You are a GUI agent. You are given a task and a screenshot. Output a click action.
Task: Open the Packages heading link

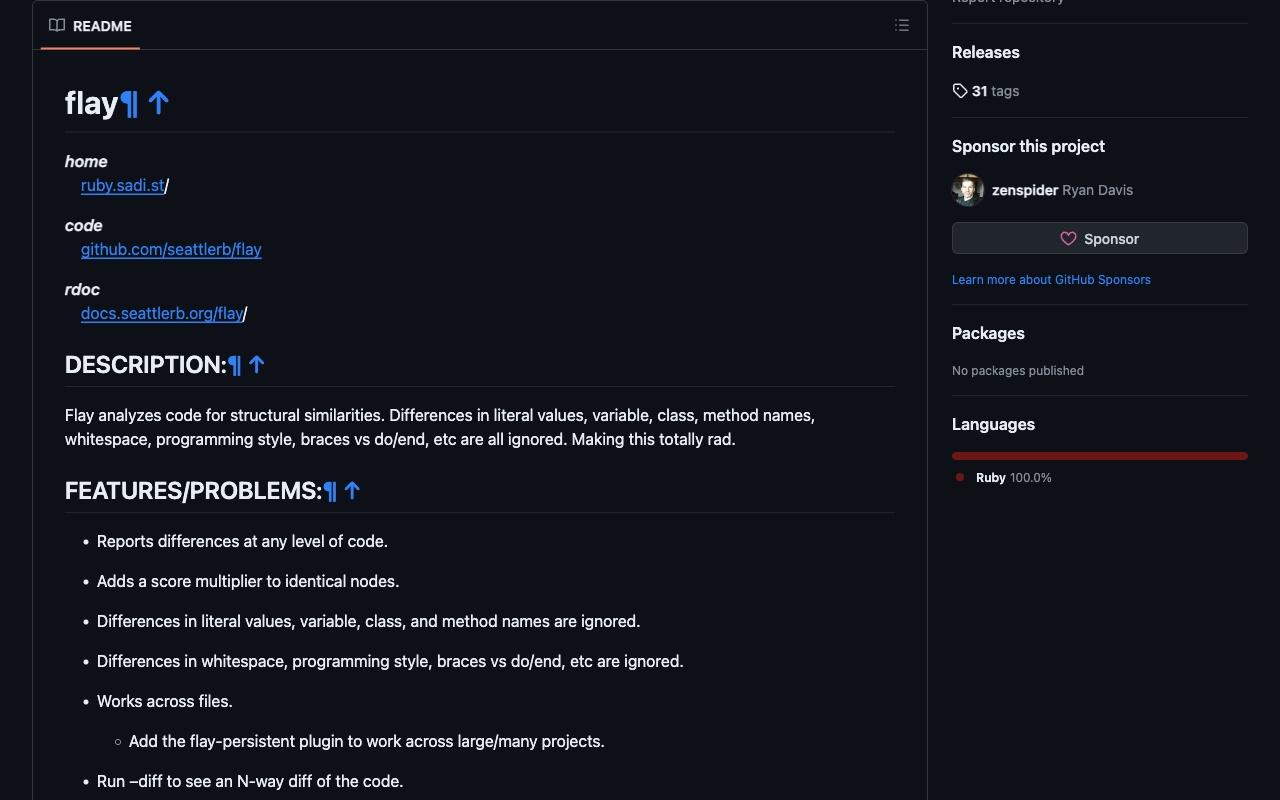[988, 333]
